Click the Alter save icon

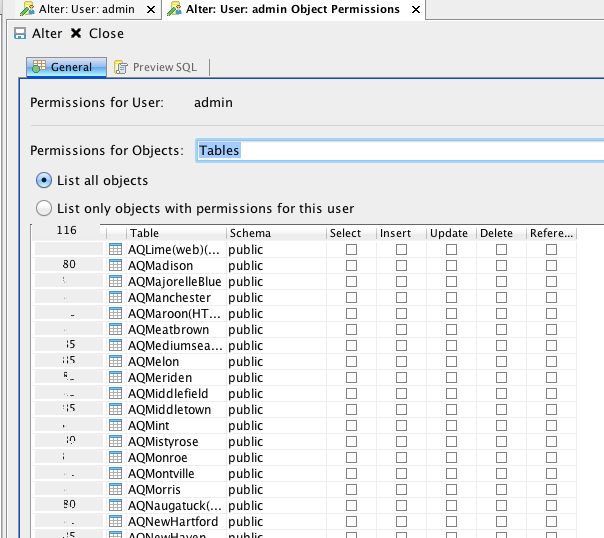[x=20, y=34]
